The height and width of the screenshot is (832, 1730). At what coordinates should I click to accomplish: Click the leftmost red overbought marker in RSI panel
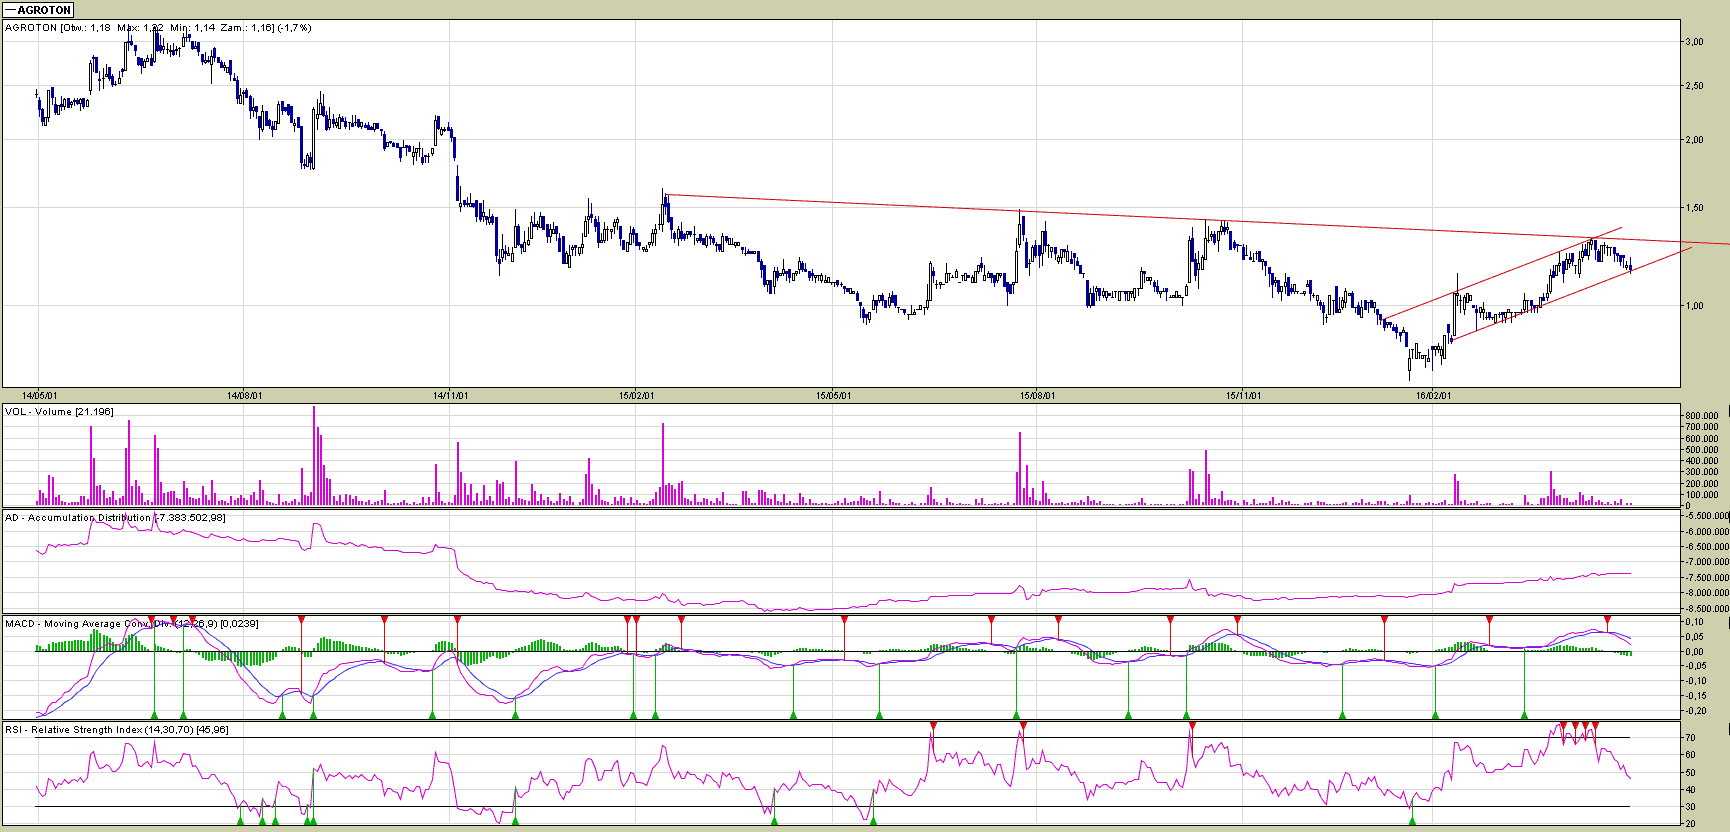click(933, 725)
